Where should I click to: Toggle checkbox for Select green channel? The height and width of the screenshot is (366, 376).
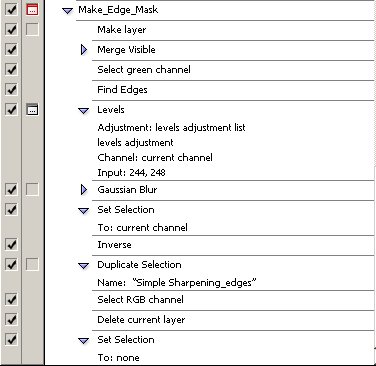pyautogui.click(x=11, y=70)
